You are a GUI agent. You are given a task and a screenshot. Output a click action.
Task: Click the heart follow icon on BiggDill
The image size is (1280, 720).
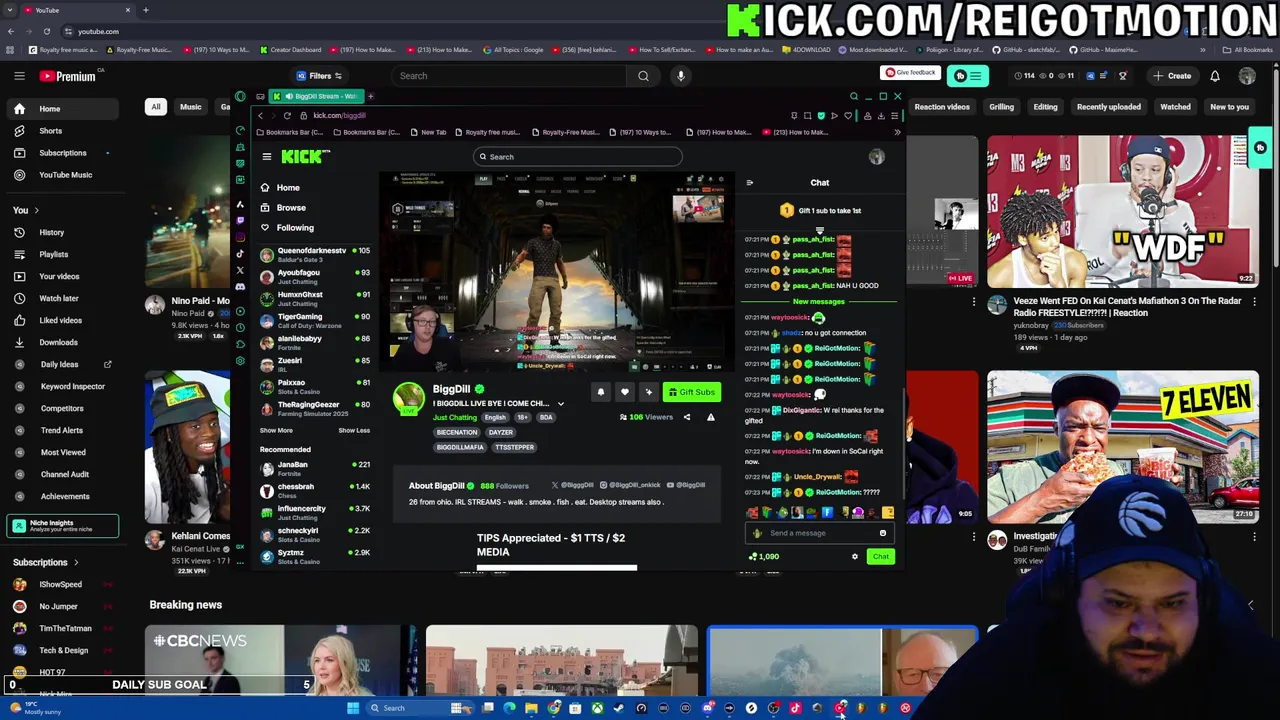pyautogui.click(x=625, y=392)
